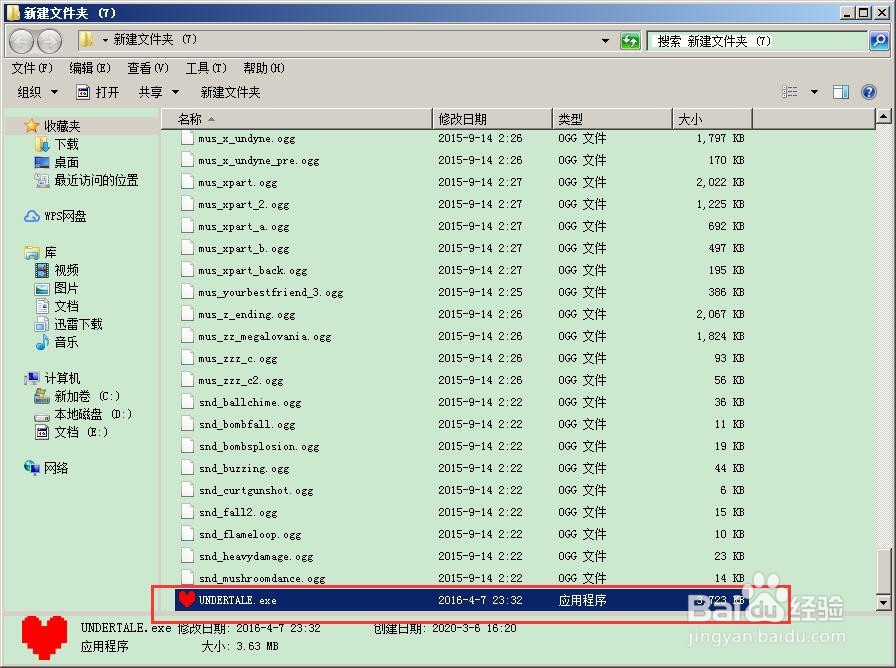Screen dimensions: 896x668
Task: Click the file icon of mus_zz_megalovania.ogg
Action: 187,335
